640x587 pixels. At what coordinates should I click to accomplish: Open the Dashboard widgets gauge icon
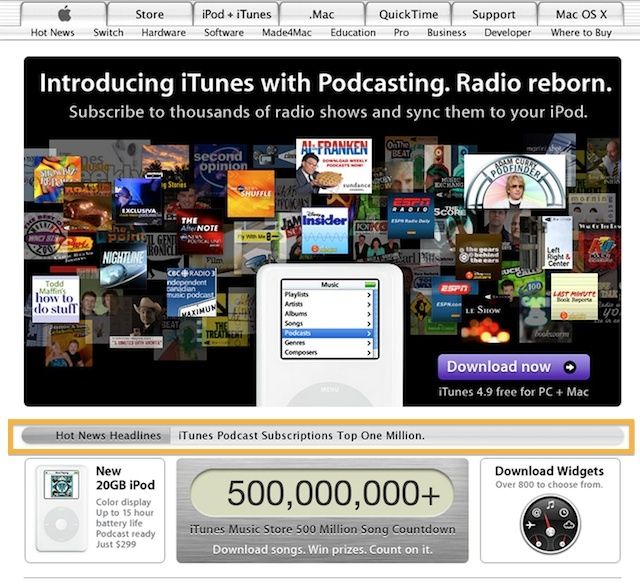(x=549, y=525)
